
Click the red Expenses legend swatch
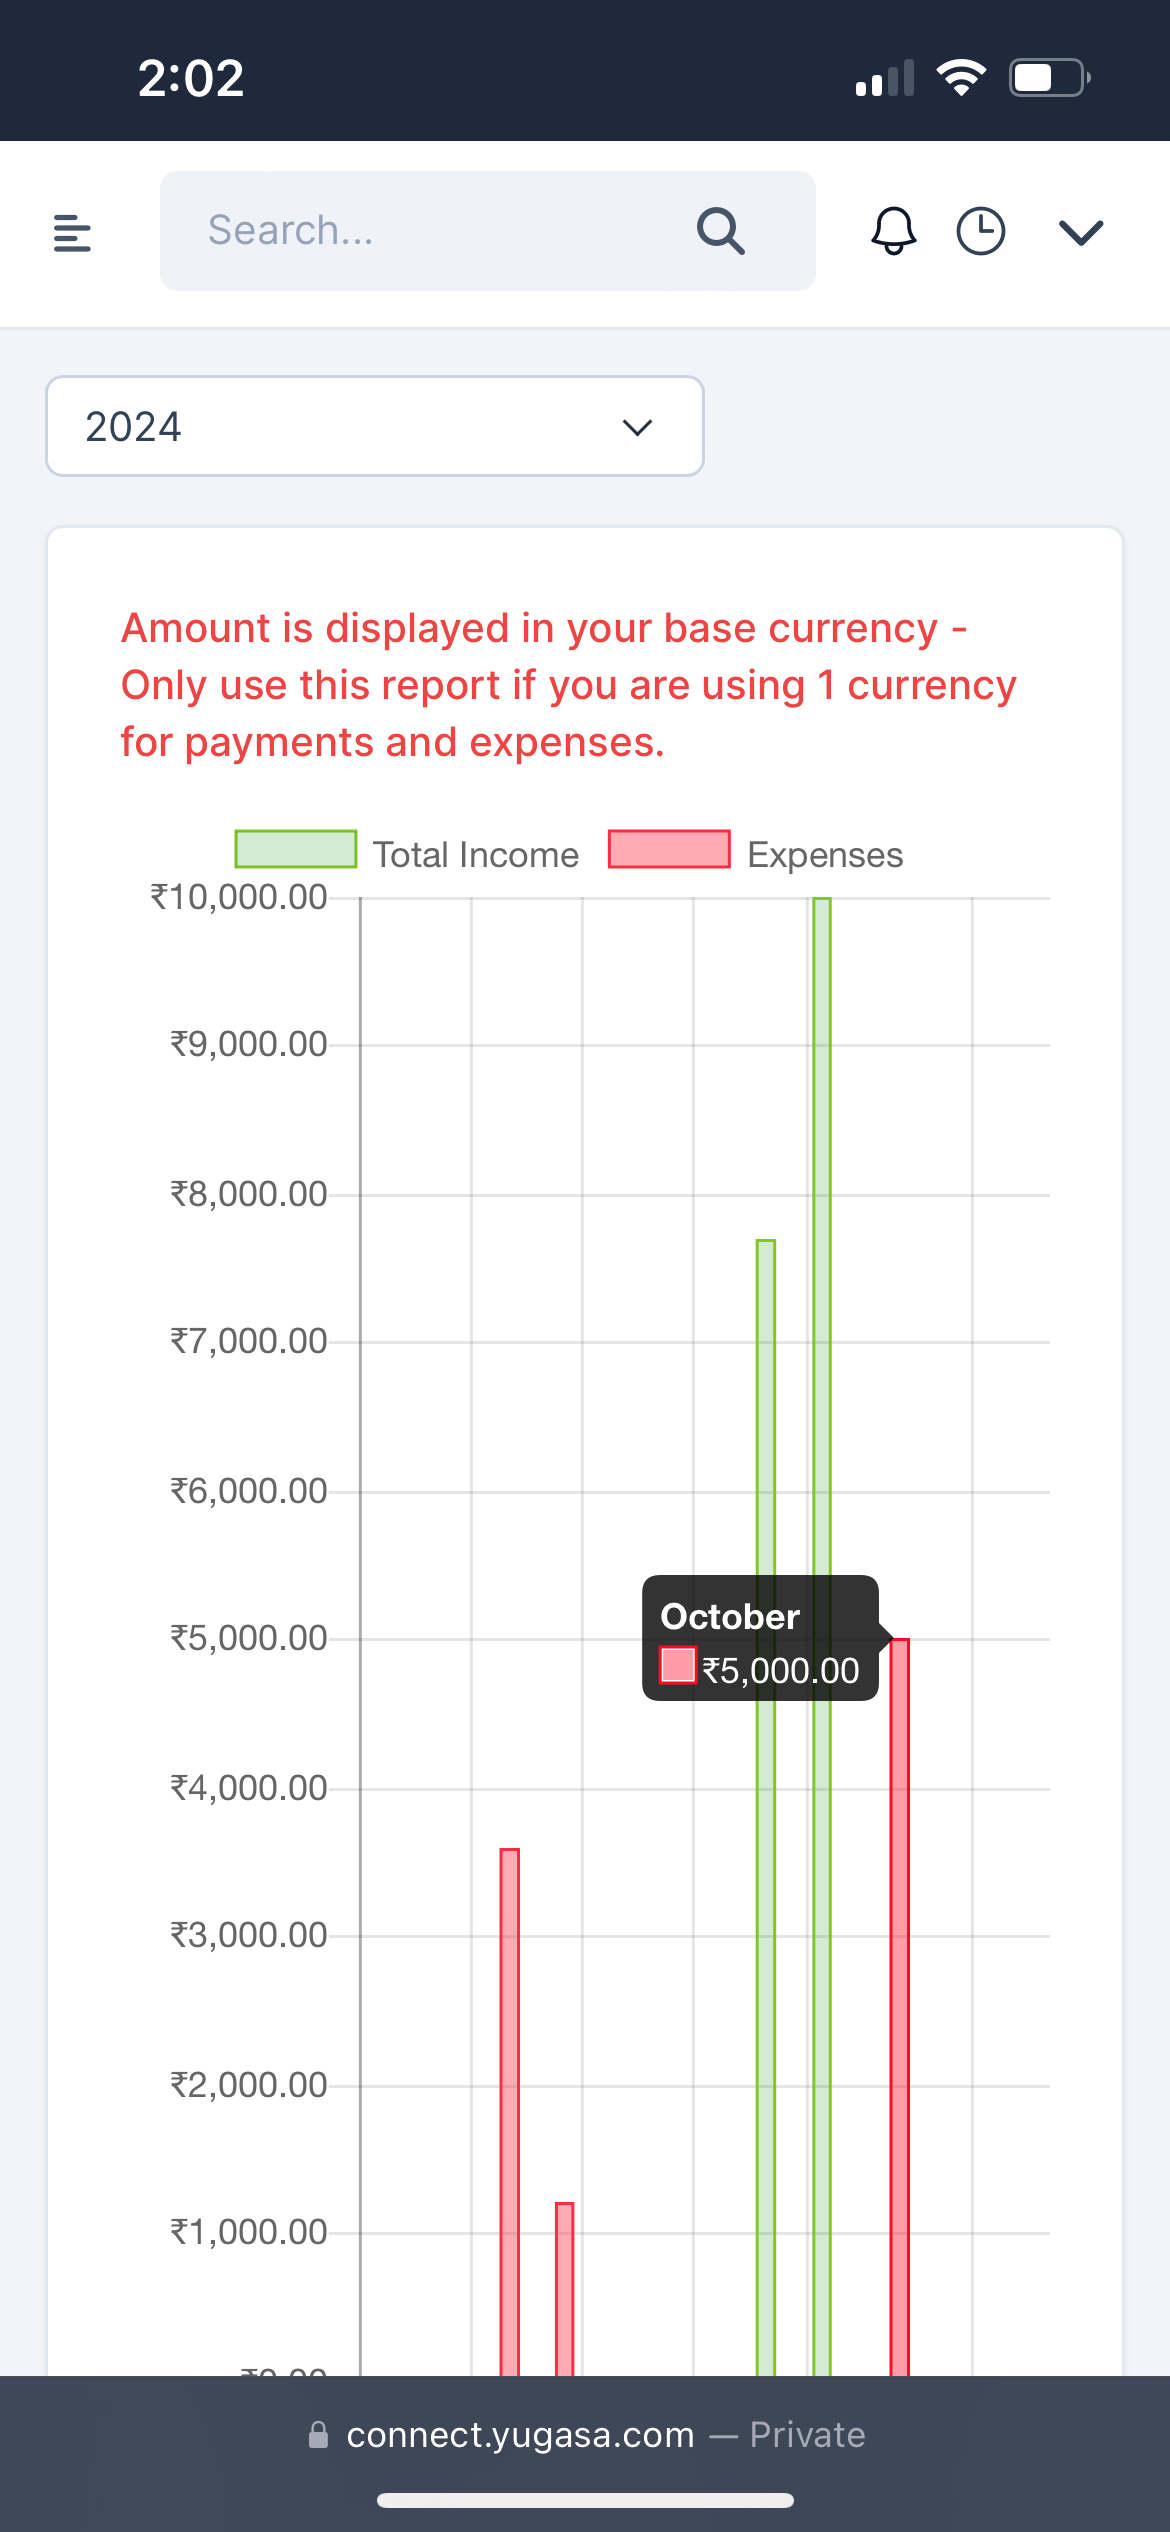click(x=669, y=849)
